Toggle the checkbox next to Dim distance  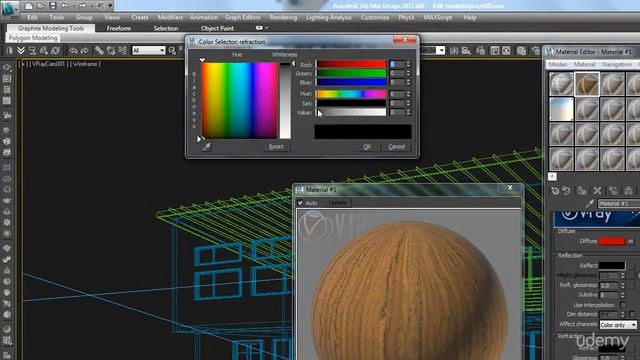click(632, 314)
